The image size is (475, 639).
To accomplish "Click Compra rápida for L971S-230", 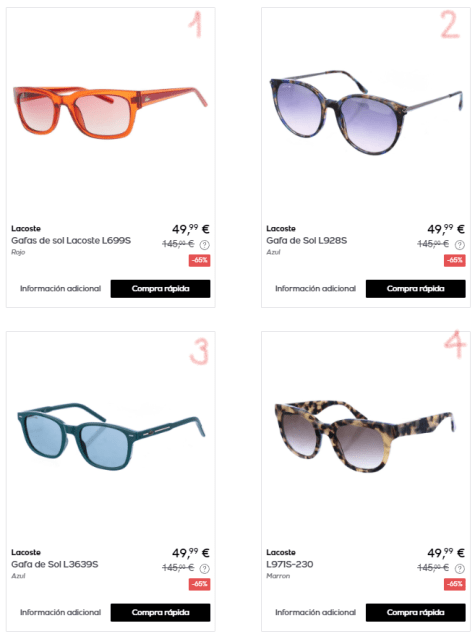I will [416, 612].
